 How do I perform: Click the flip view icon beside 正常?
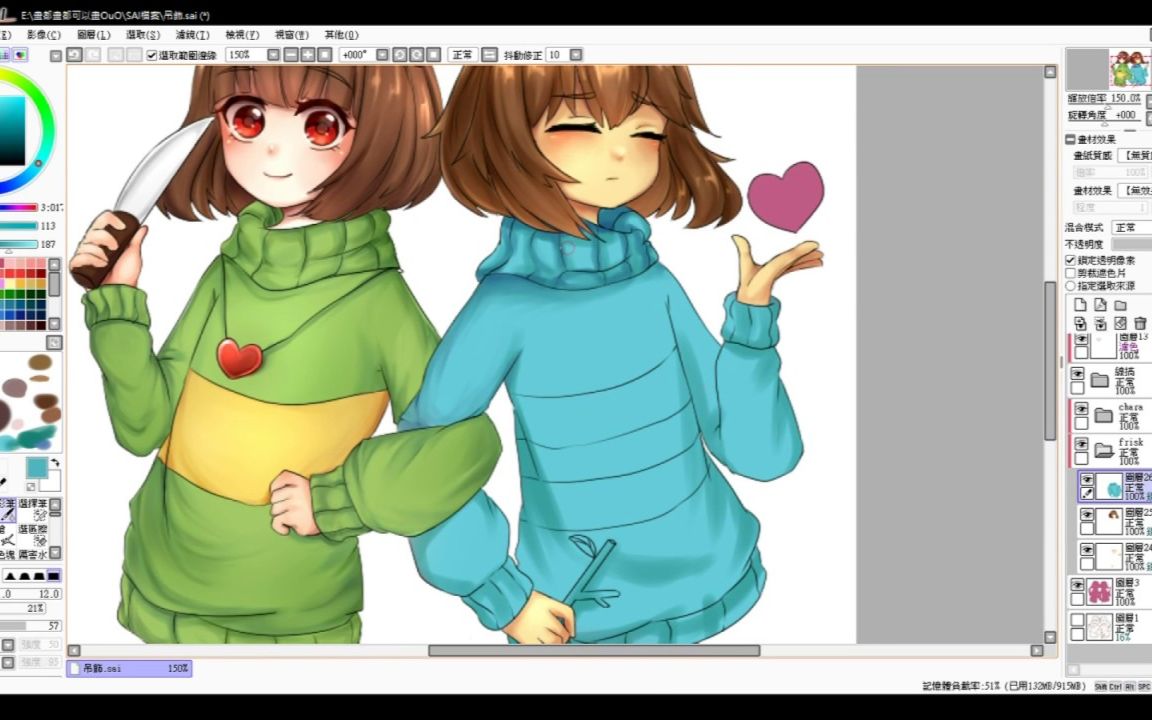pyautogui.click(x=490, y=55)
